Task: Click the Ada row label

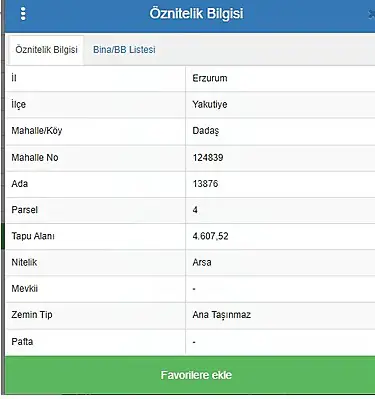Action: tap(20, 184)
